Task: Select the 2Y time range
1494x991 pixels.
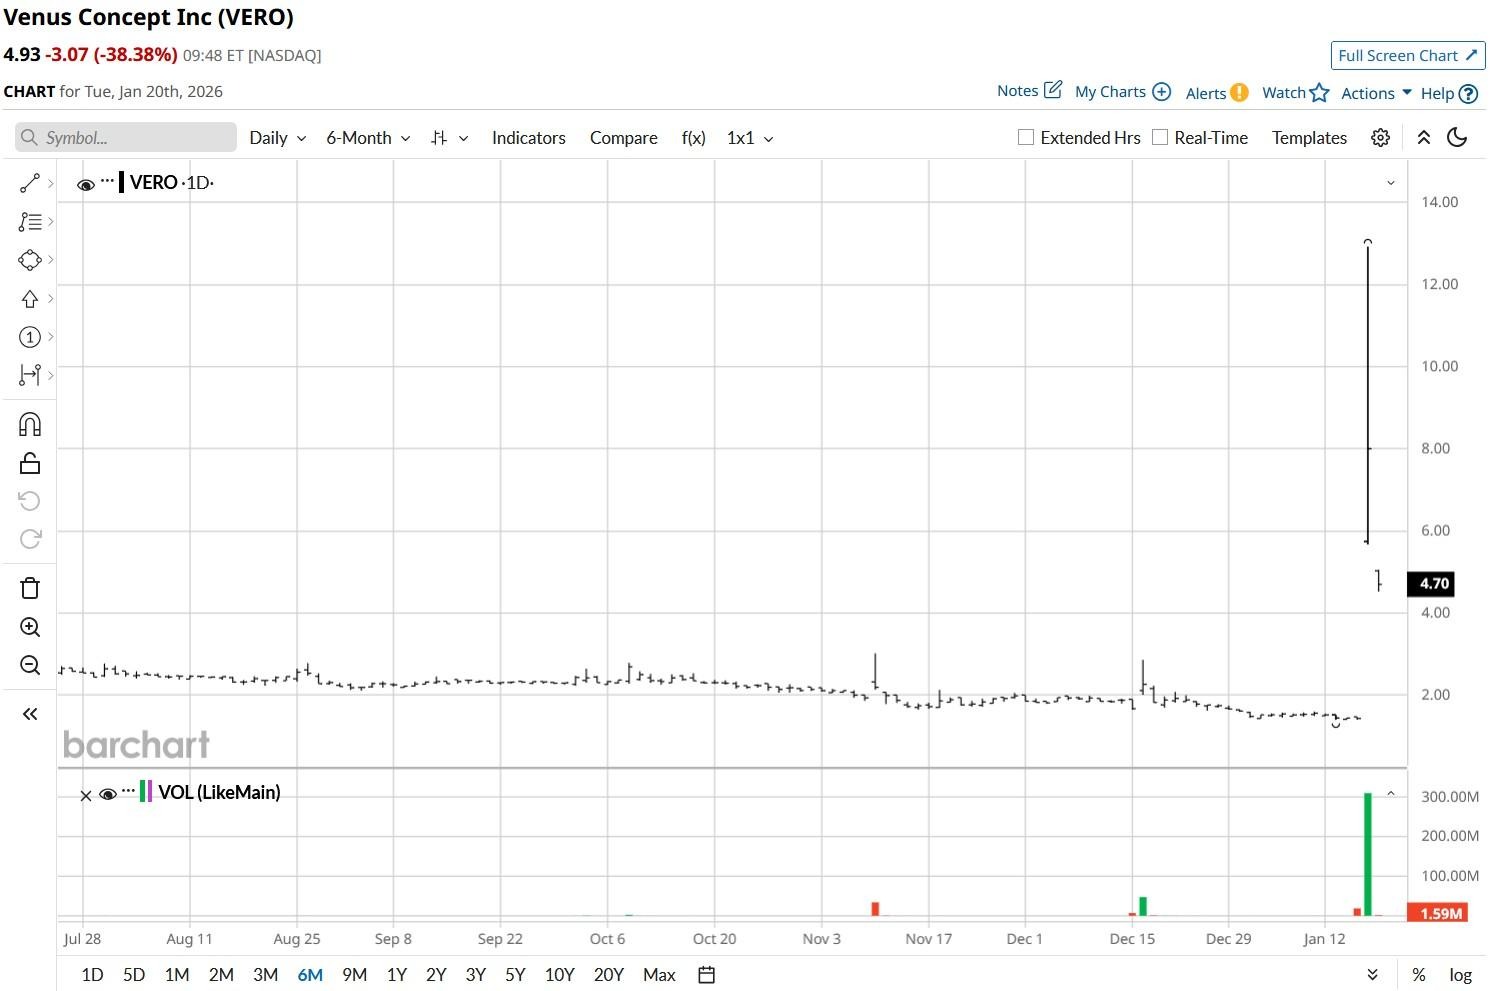Action: pos(436,975)
